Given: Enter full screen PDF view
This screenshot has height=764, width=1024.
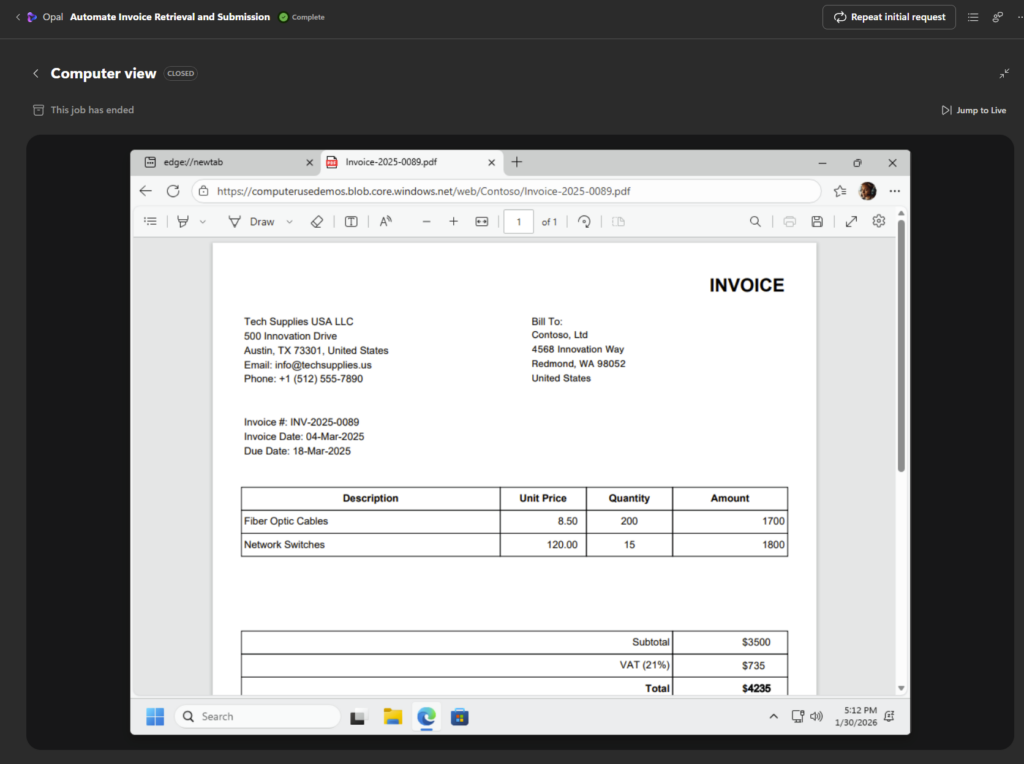Looking at the screenshot, I should pyautogui.click(x=851, y=222).
